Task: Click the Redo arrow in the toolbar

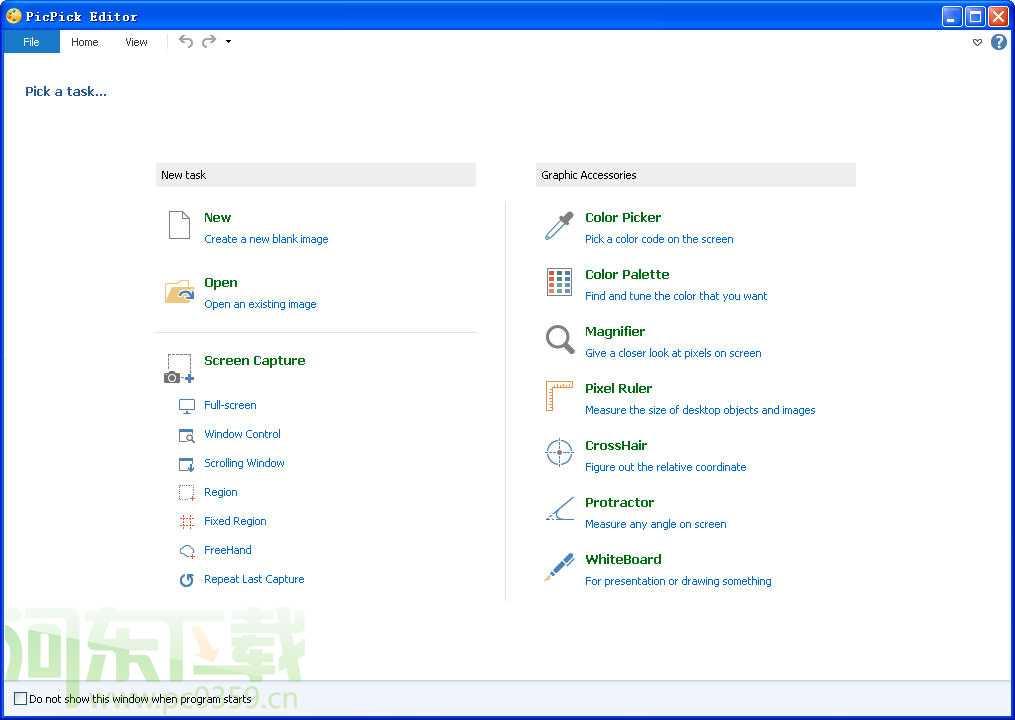Action: pos(208,41)
